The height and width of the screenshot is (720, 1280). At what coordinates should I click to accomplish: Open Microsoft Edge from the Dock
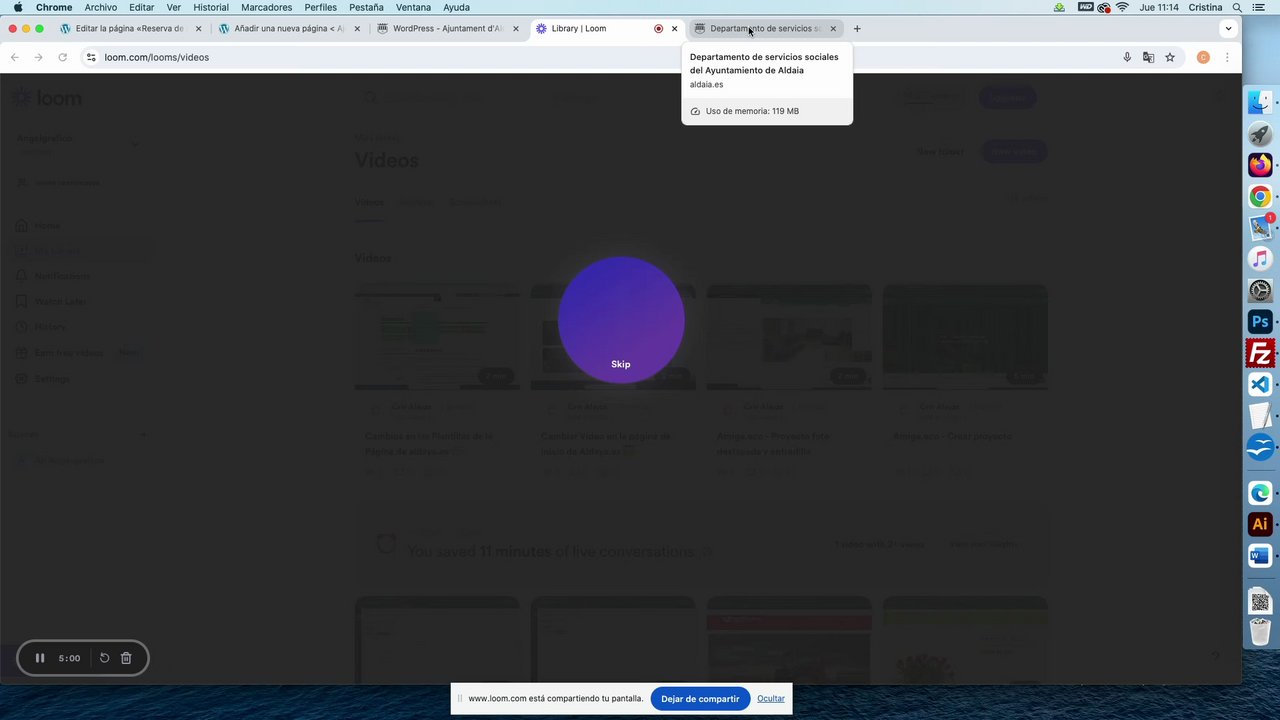pyautogui.click(x=1260, y=493)
